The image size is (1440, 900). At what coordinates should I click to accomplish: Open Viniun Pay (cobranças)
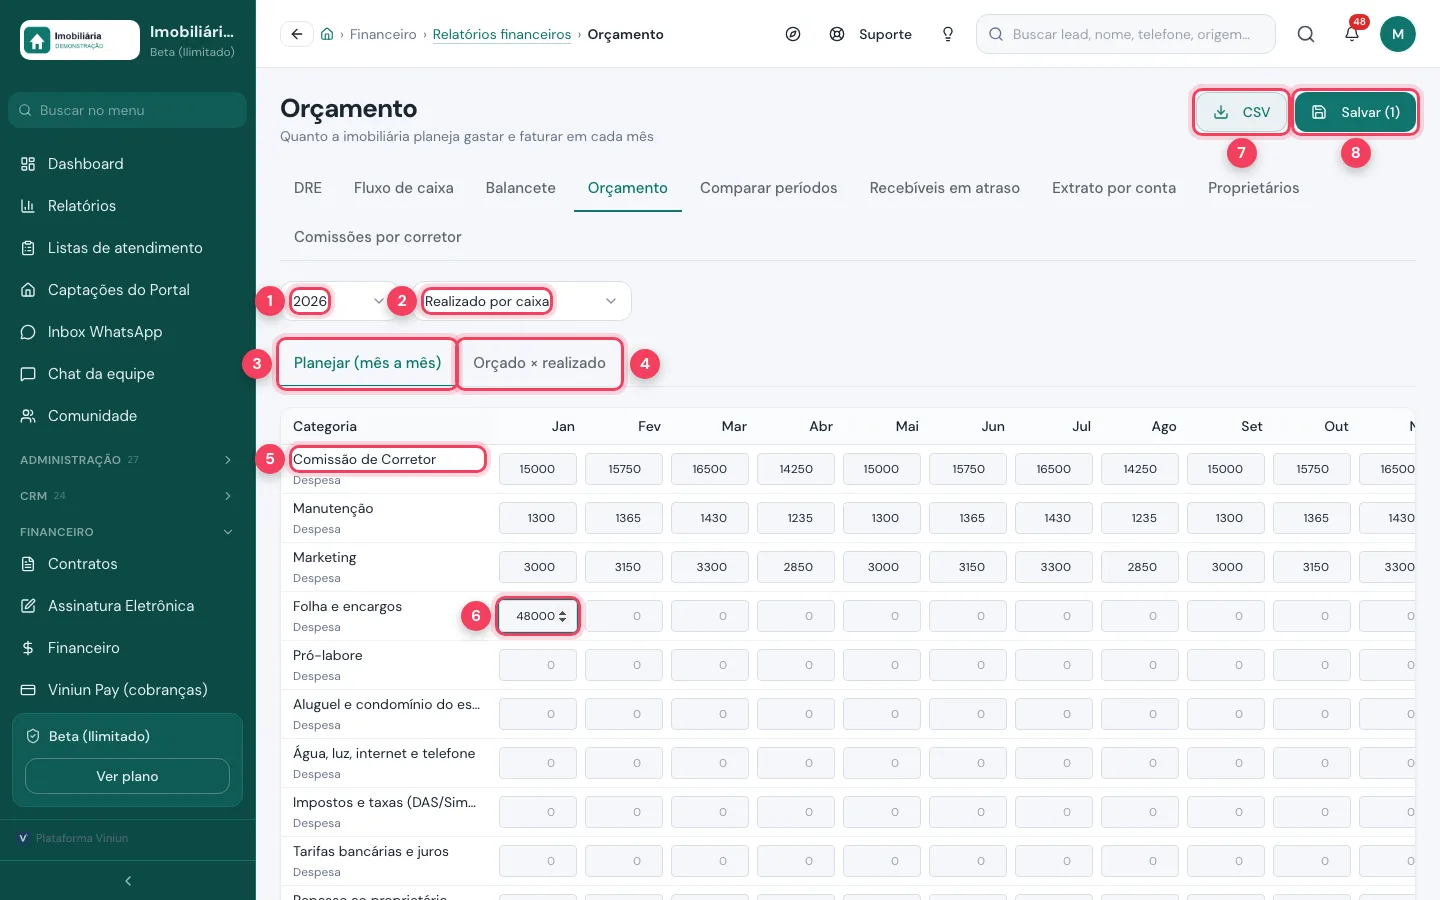[x=128, y=690]
